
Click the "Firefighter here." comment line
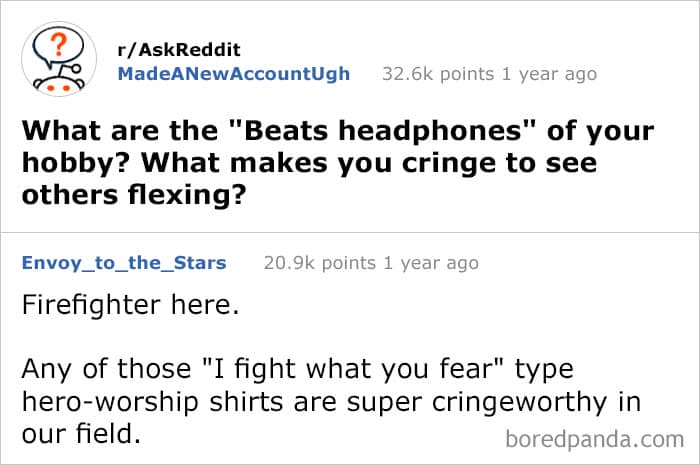click(x=130, y=305)
